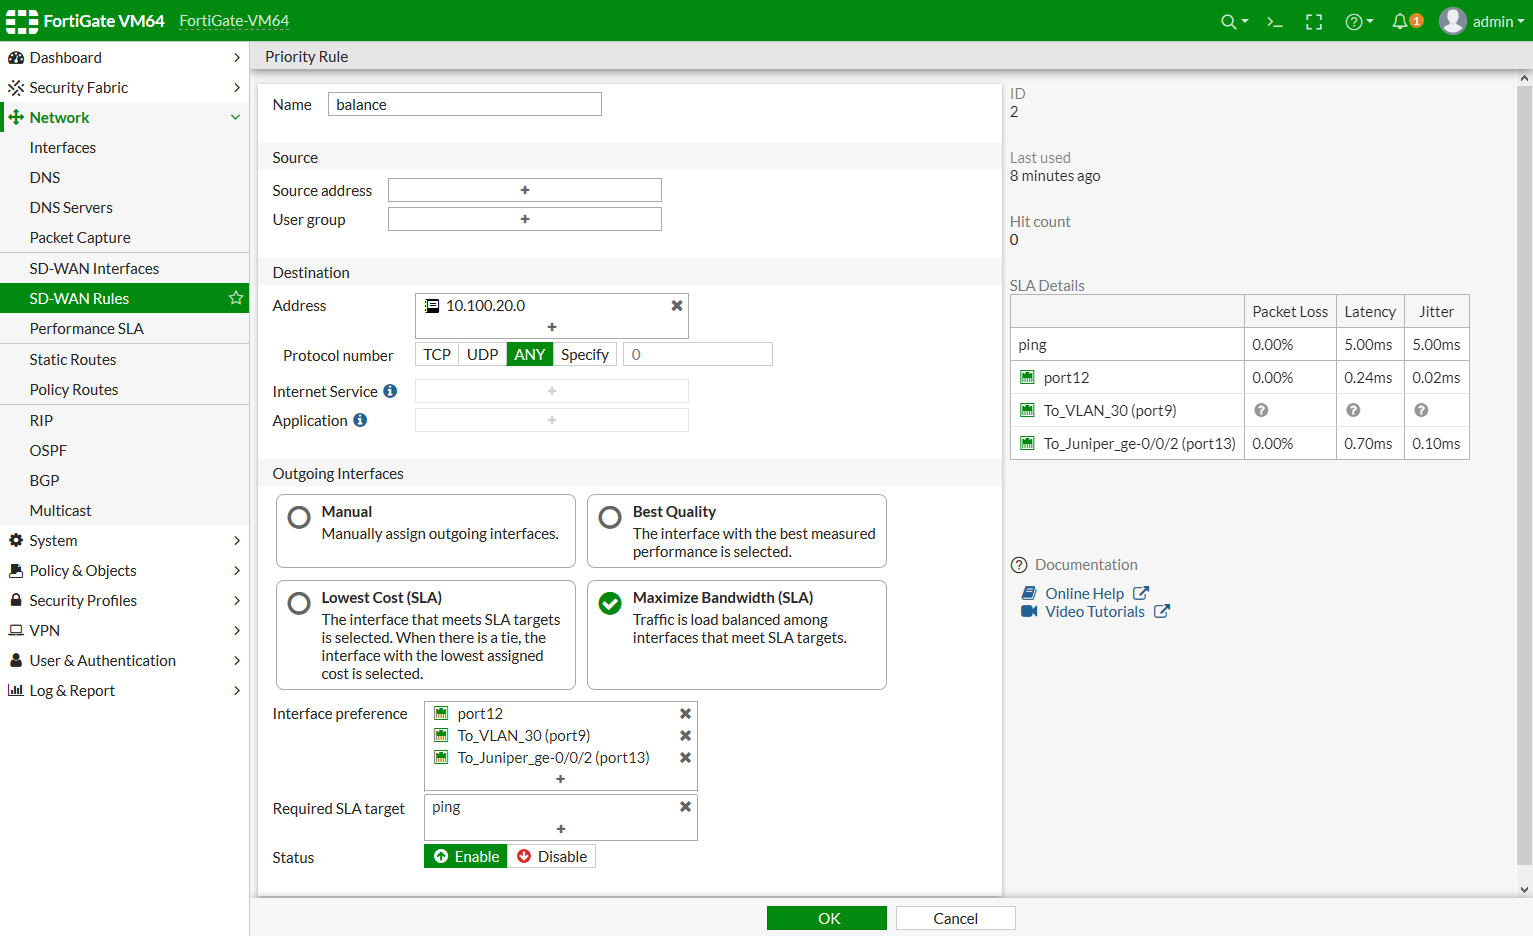Open the Online Help link
This screenshot has height=936, width=1533.
pos(1085,593)
